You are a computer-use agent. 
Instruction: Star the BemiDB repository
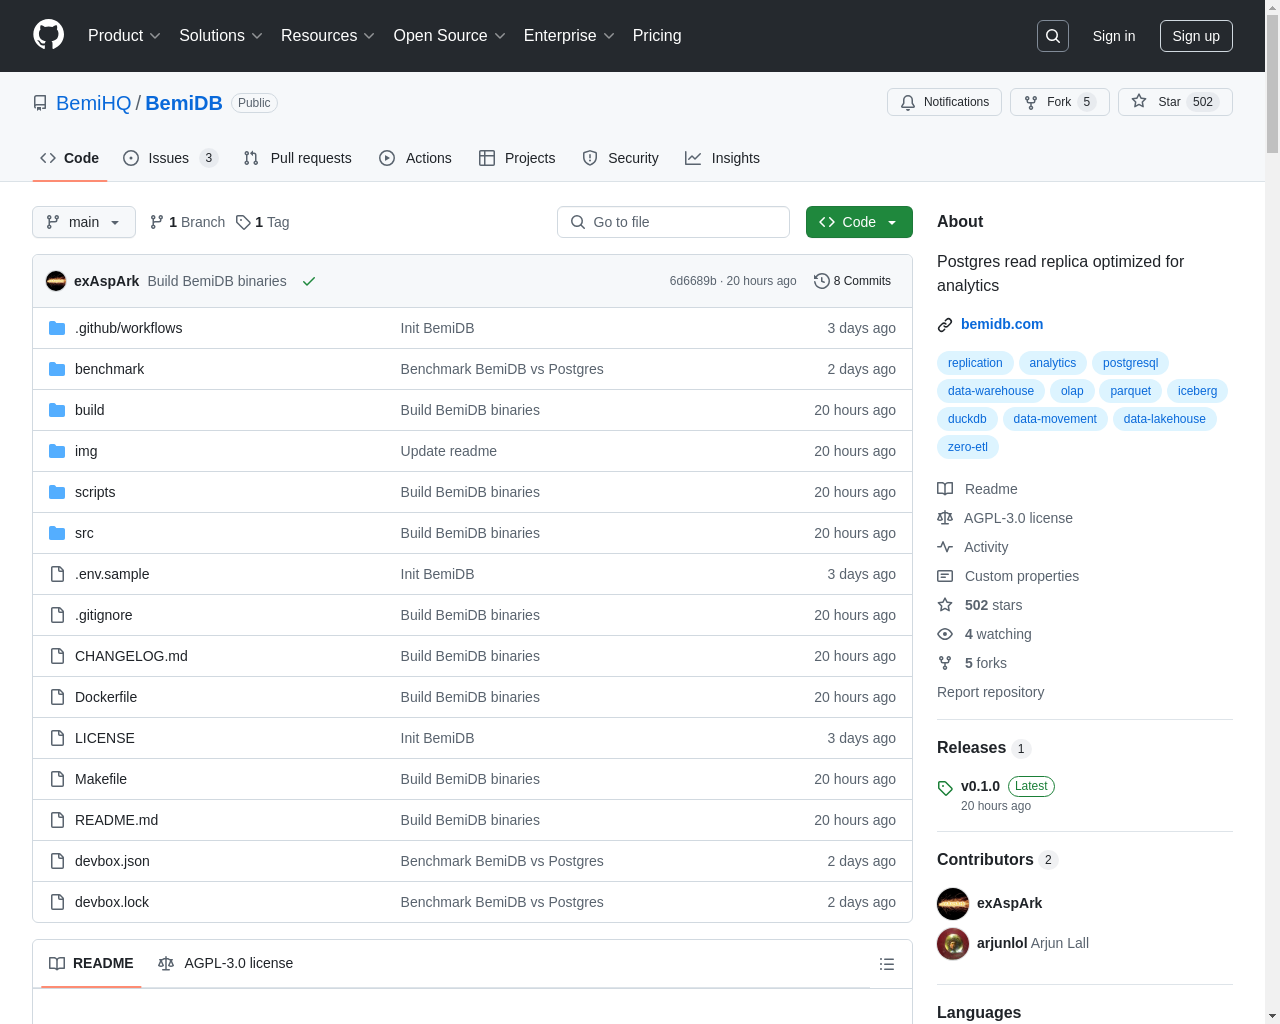pyautogui.click(x=1175, y=102)
